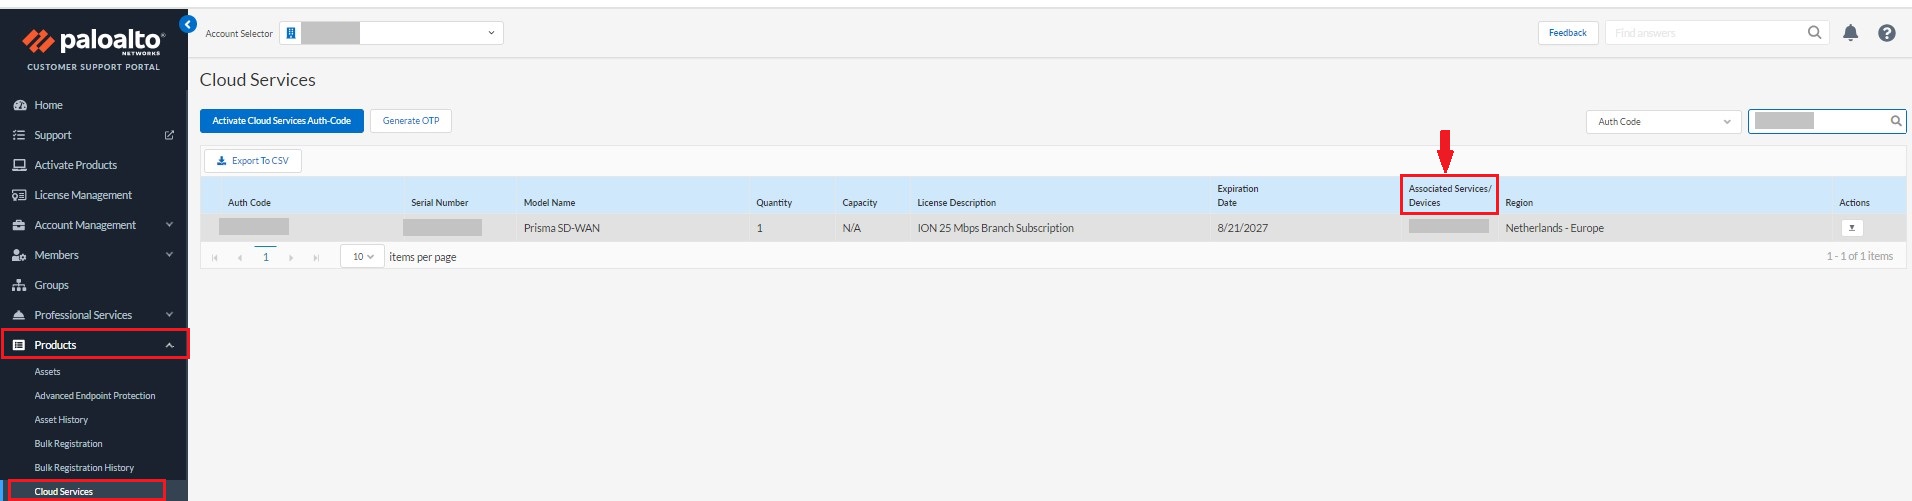This screenshot has width=1912, height=501.
Task: Open notifications bell icon
Action: (x=1850, y=33)
